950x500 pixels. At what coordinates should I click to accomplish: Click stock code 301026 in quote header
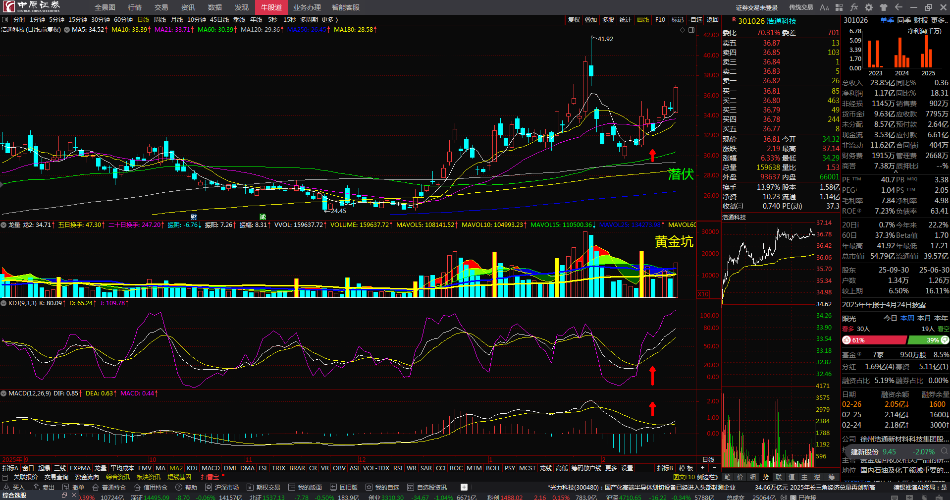(751, 21)
